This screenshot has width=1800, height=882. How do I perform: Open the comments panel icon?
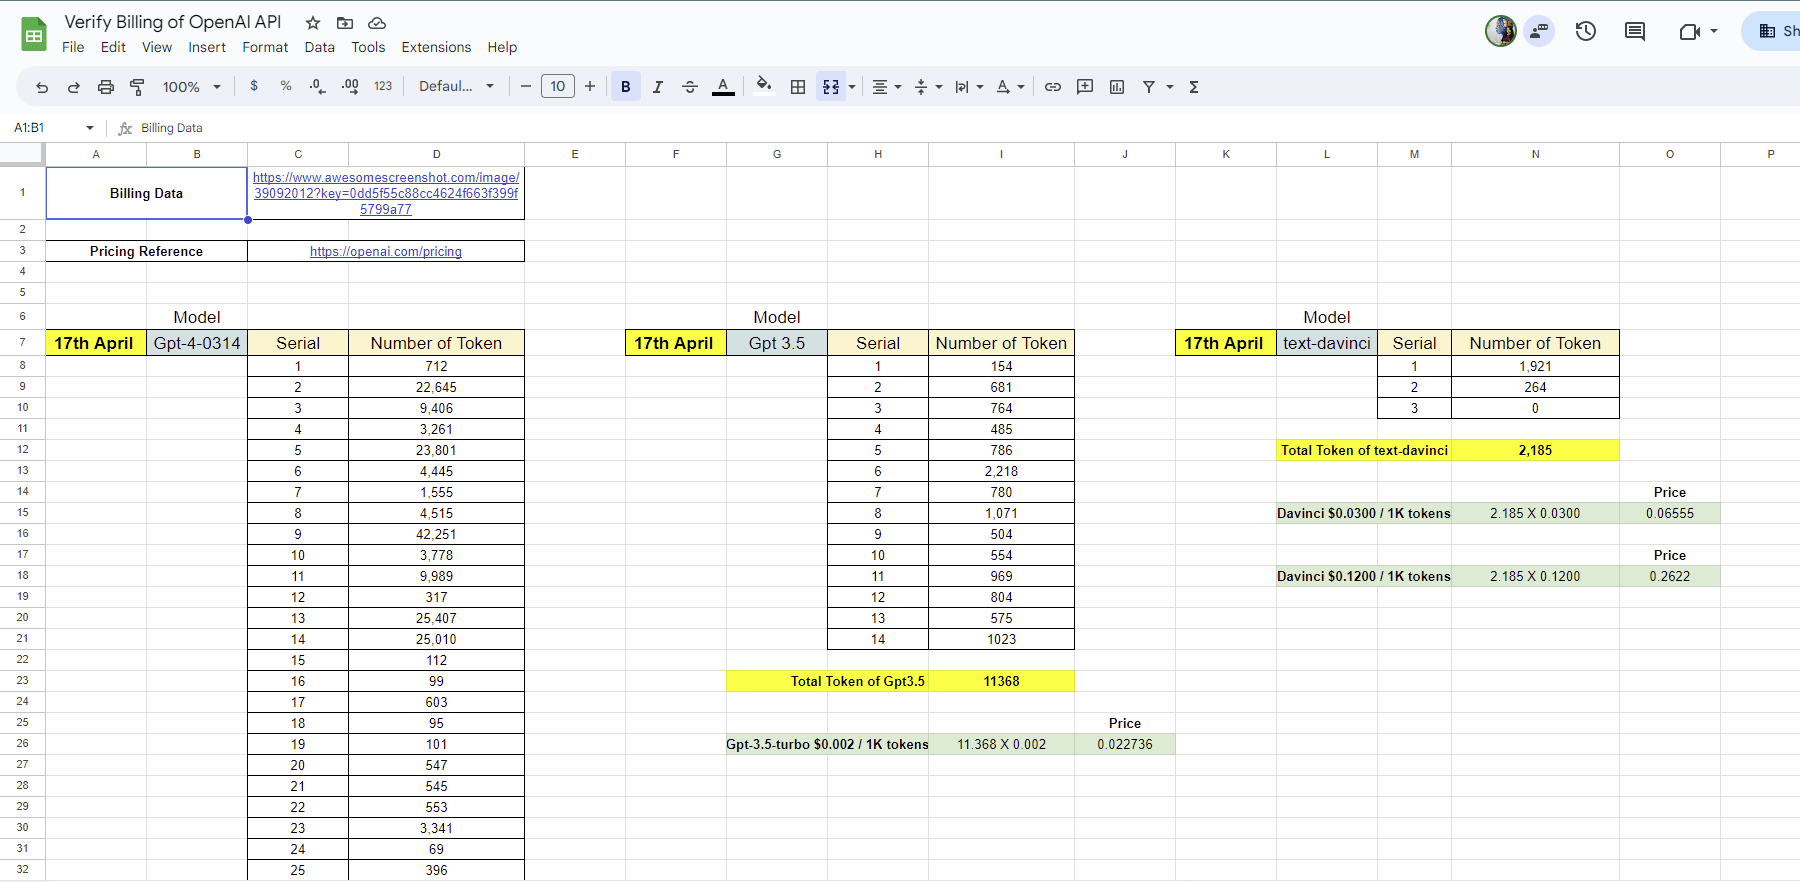pos(1635,31)
